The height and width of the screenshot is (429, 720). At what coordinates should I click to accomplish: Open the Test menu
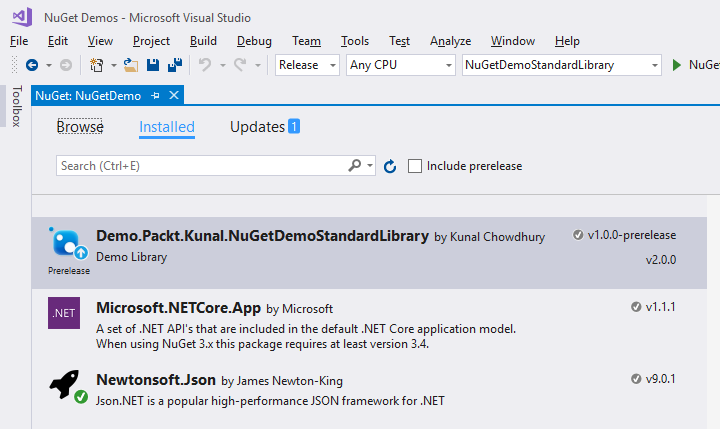pos(399,41)
